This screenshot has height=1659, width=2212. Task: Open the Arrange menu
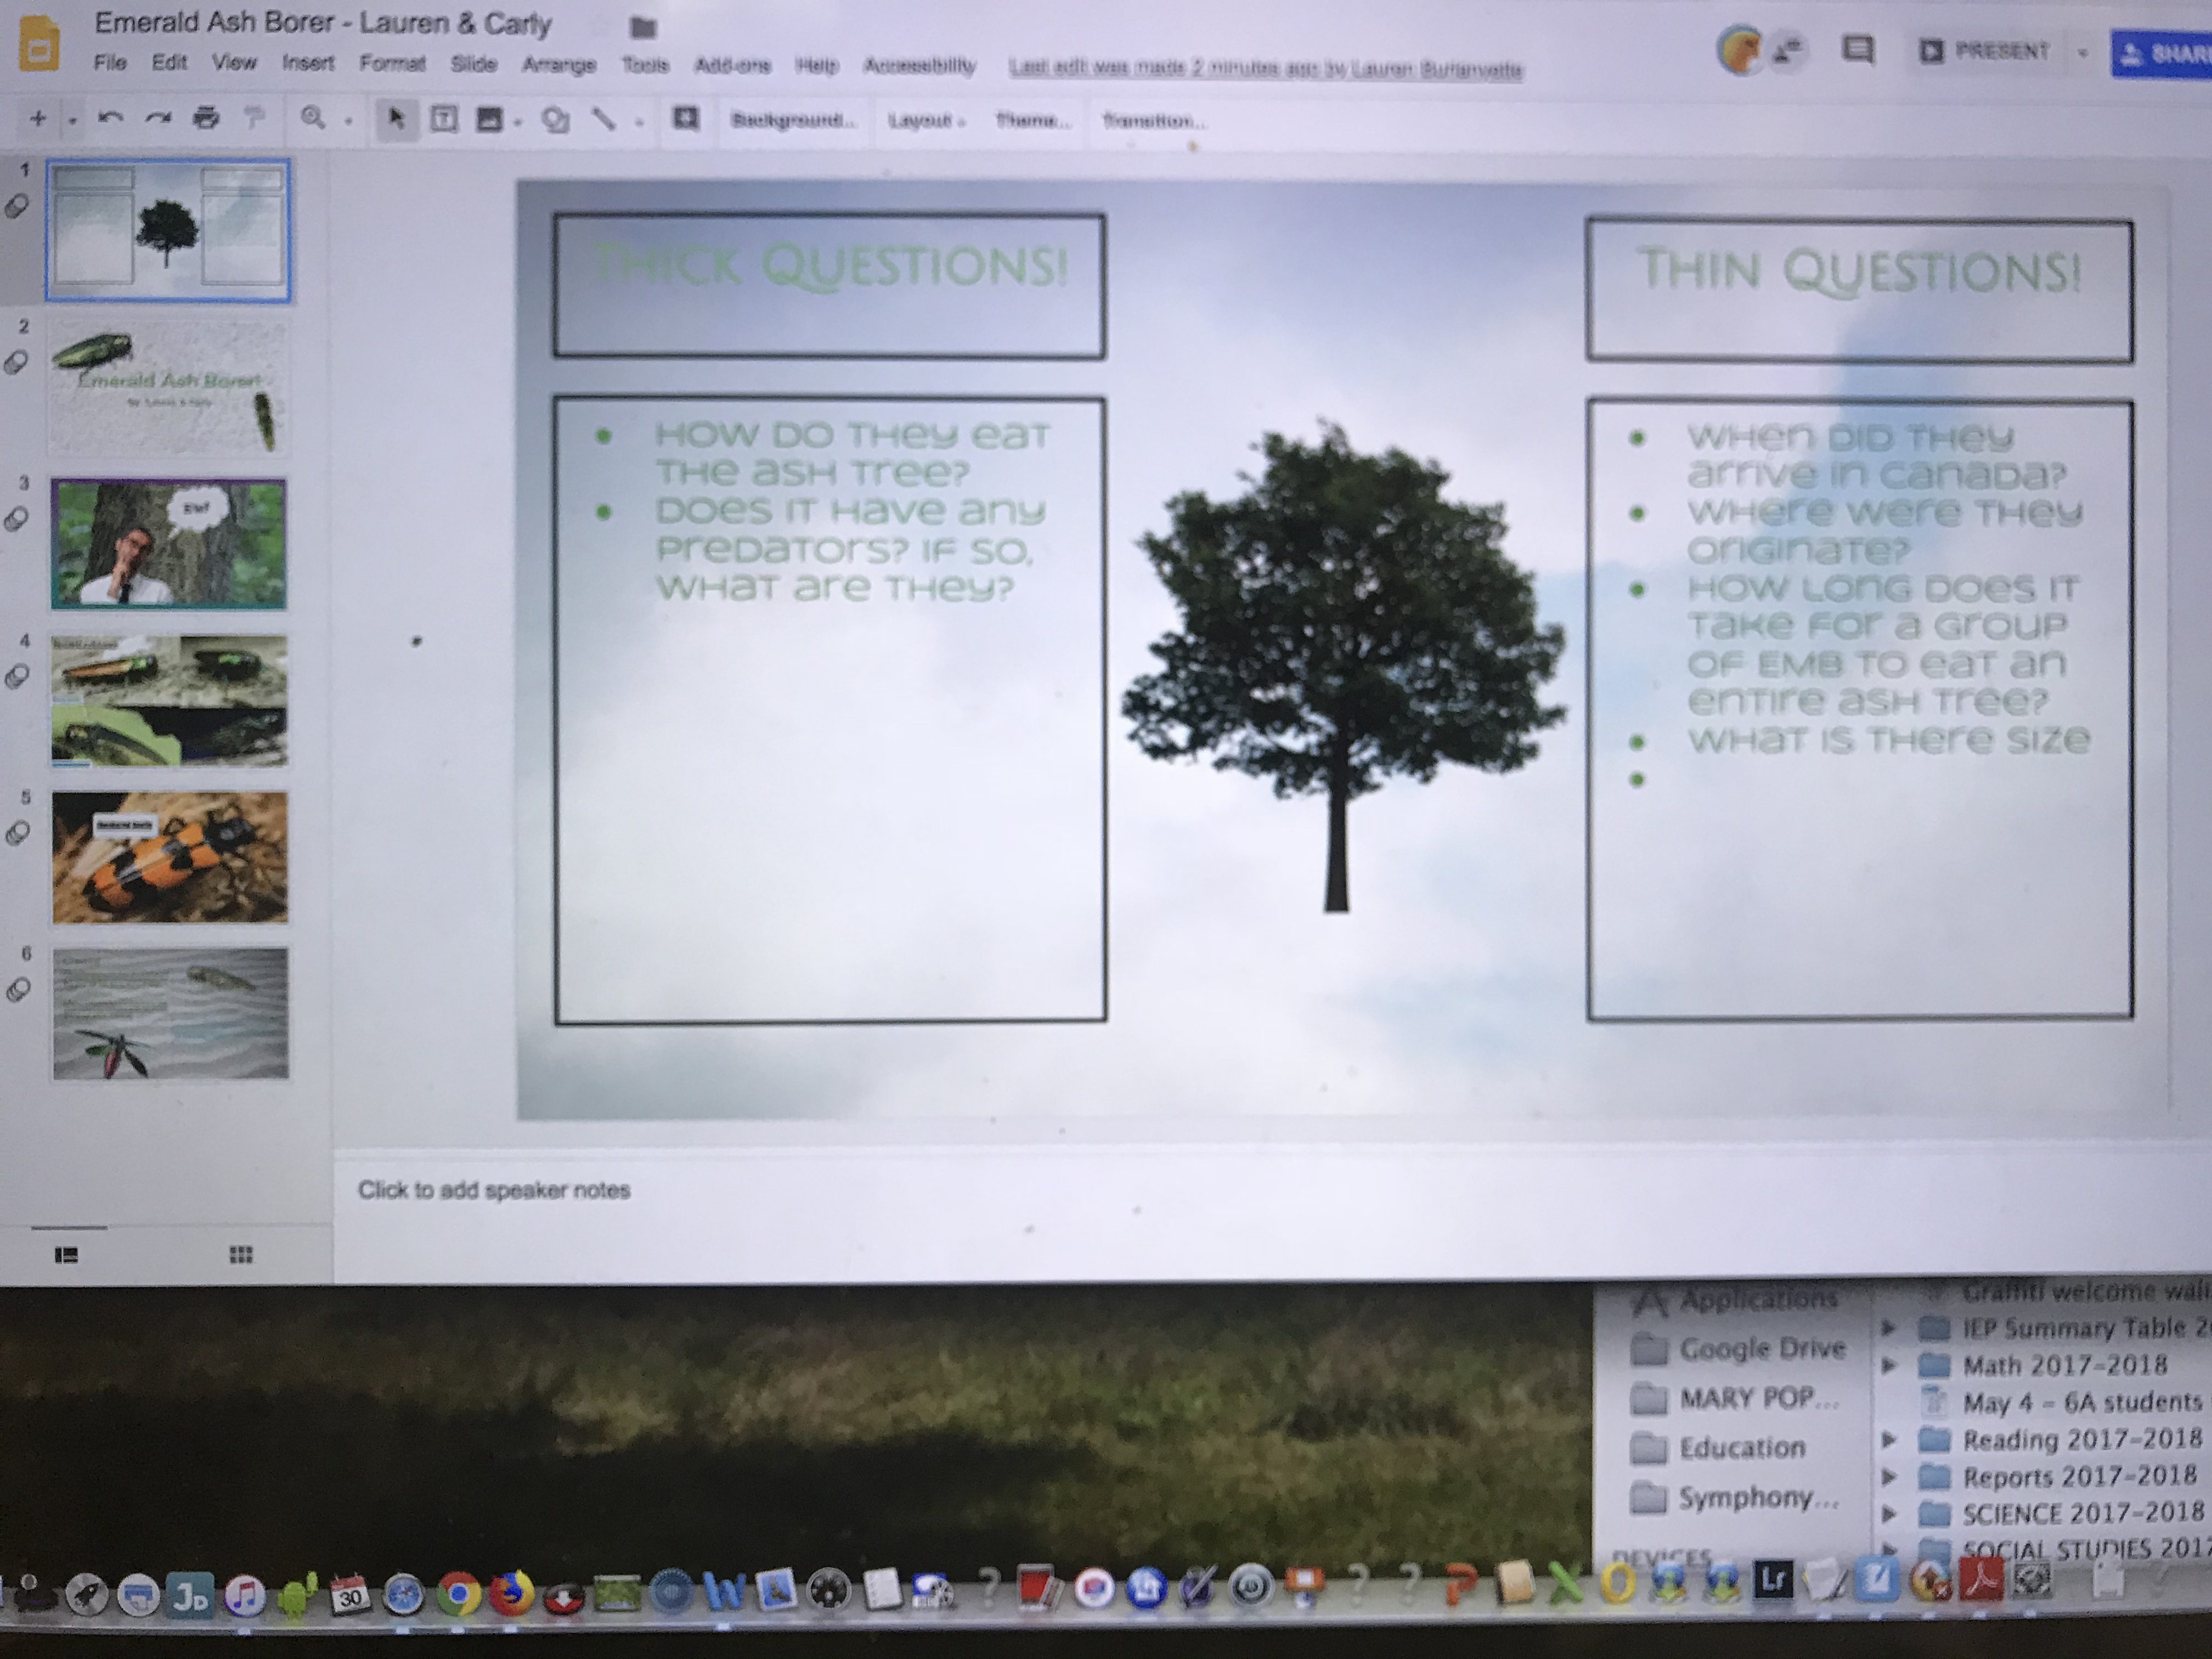(x=558, y=65)
